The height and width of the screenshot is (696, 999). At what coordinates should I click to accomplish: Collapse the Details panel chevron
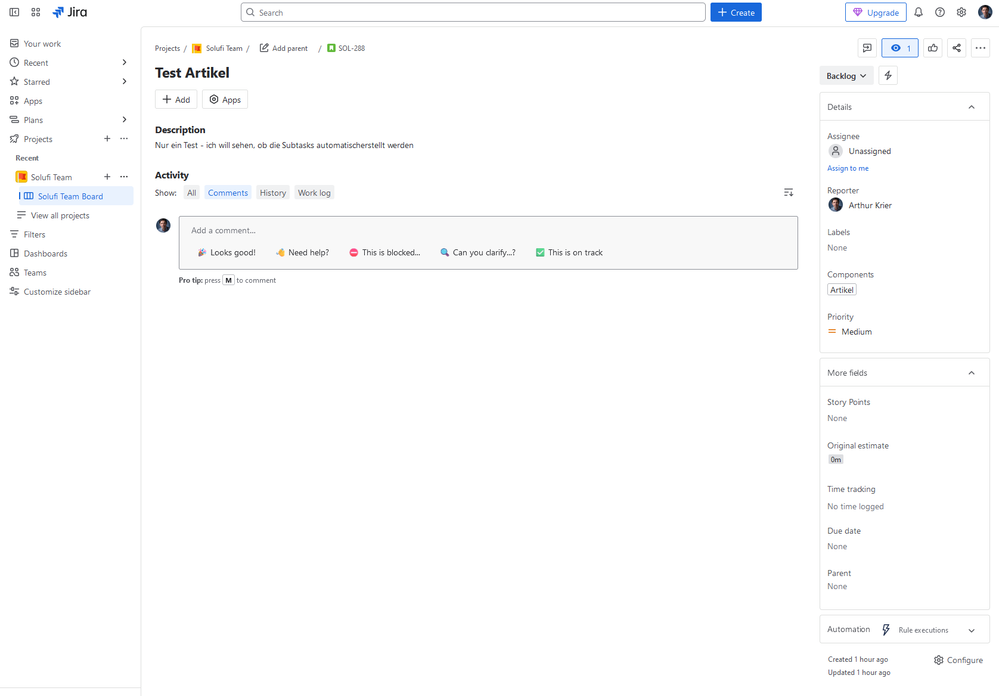[971, 107]
